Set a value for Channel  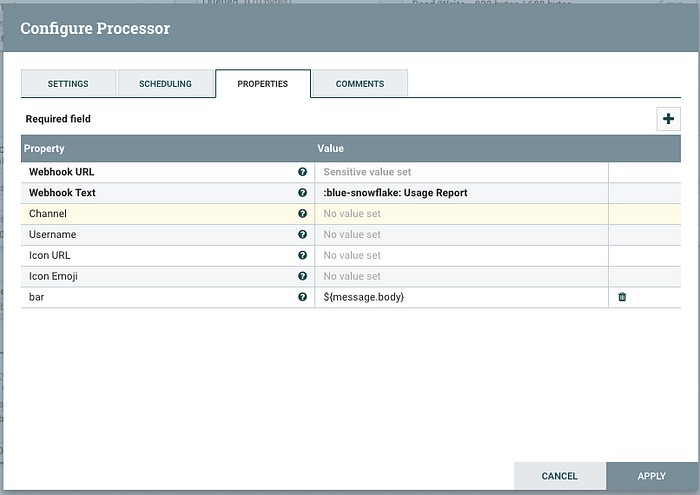point(461,213)
